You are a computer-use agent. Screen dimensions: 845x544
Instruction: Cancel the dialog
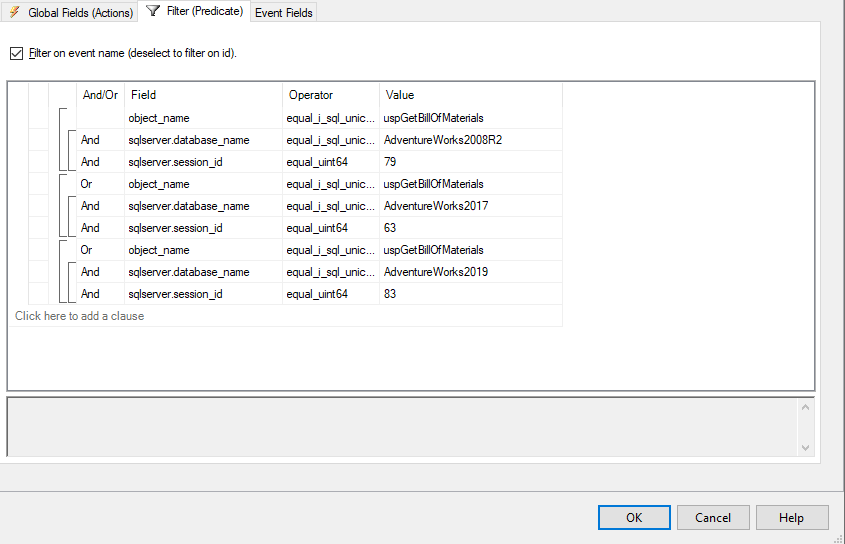[x=713, y=518]
